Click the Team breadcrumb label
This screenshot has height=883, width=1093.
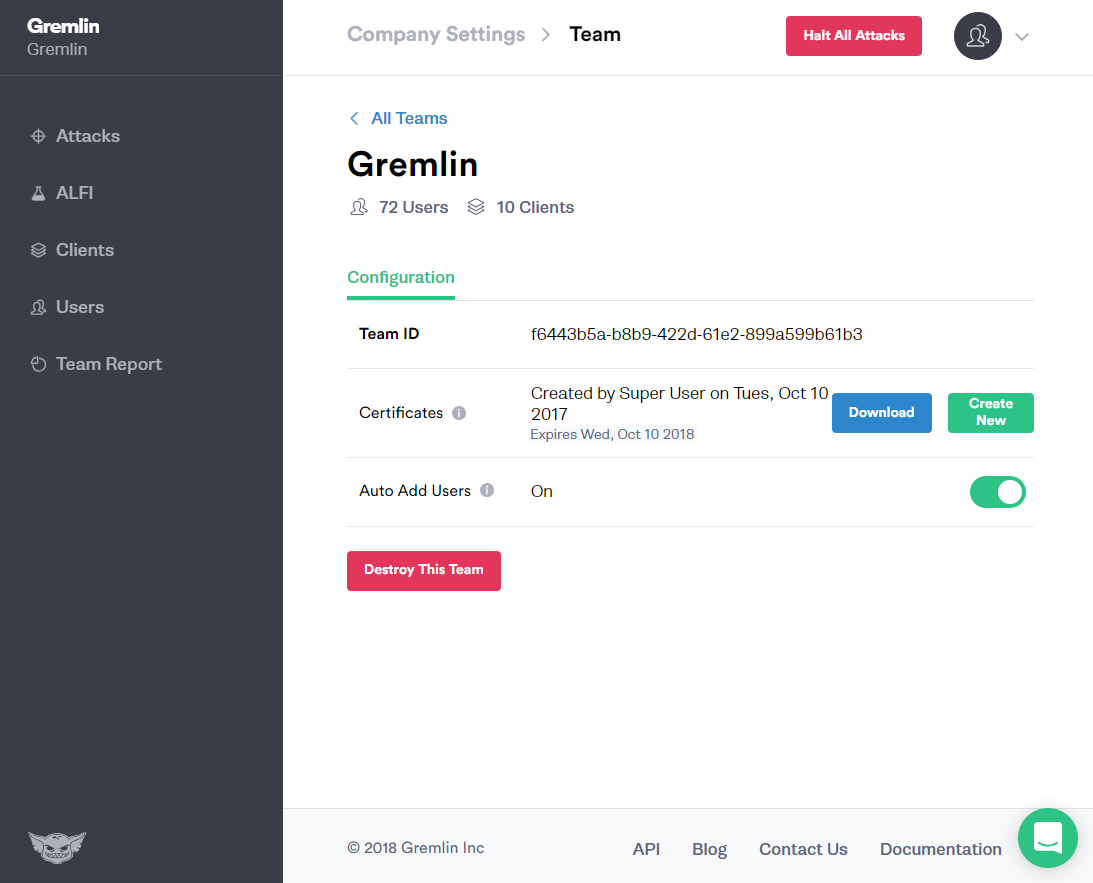[x=595, y=35]
